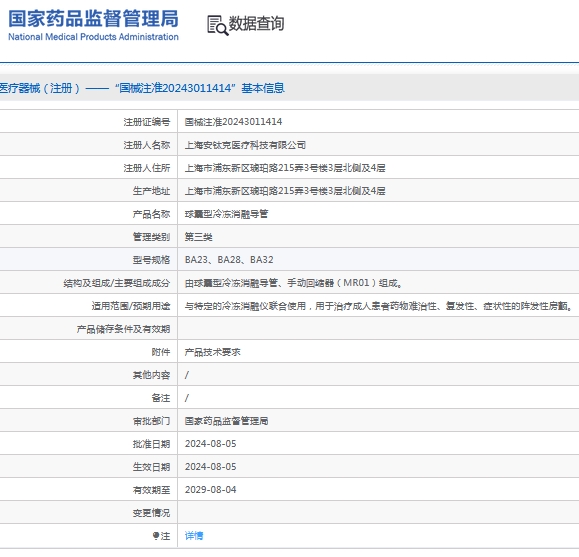
Task: Click the 注册证编号 label
Action: 147,122
